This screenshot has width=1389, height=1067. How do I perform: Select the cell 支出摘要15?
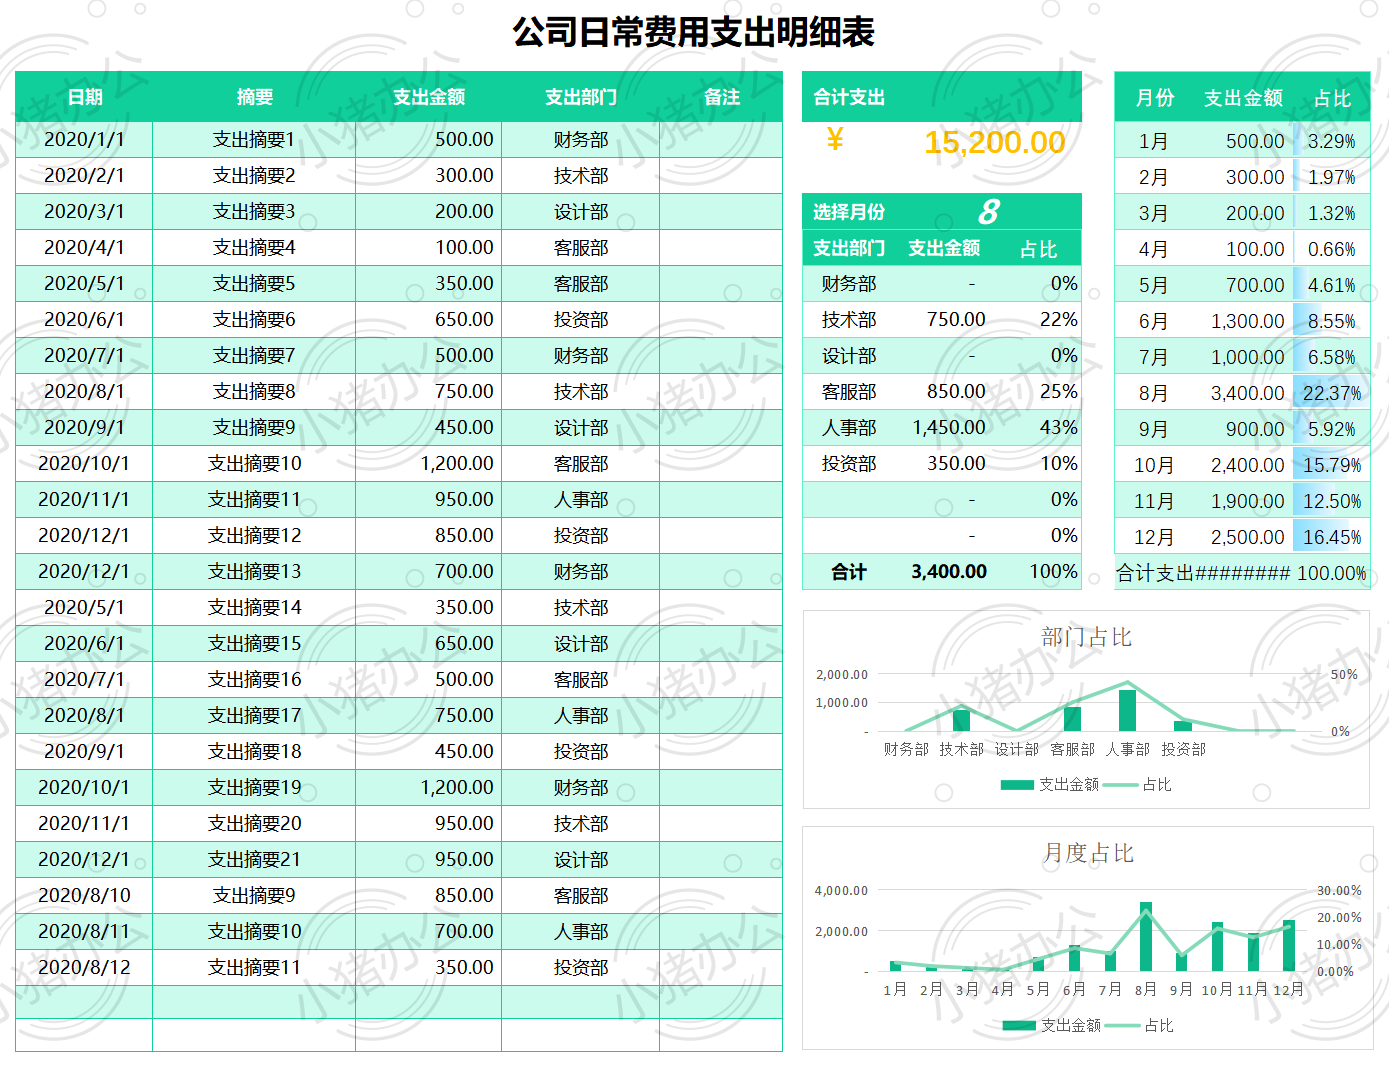click(x=254, y=643)
